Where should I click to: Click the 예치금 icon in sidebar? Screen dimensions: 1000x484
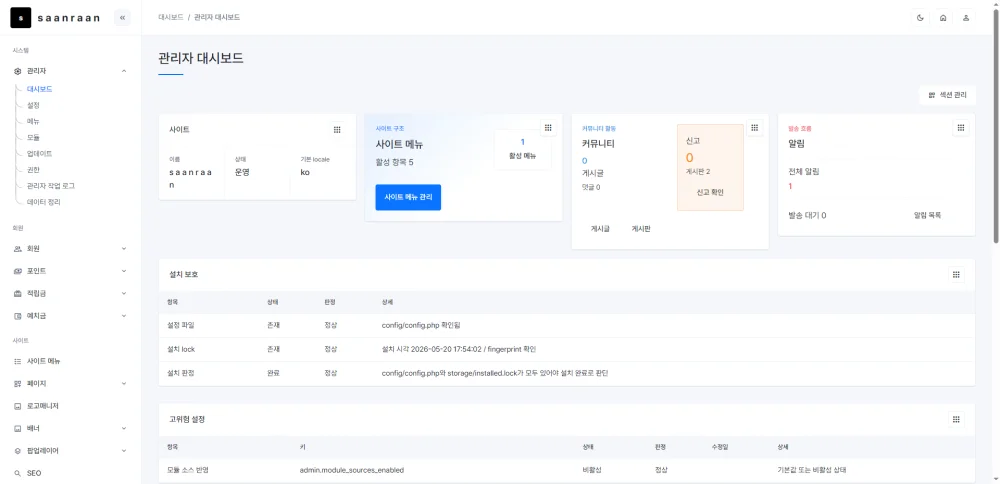18,316
